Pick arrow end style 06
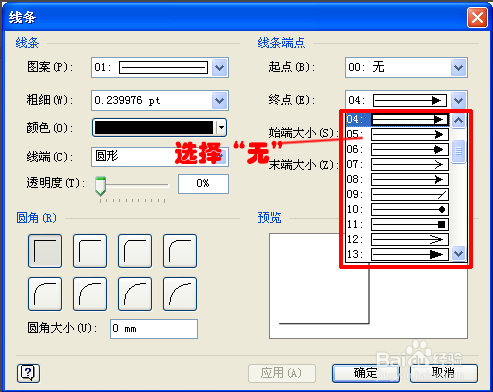The height and width of the screenshot is (392, 493). coord(397,149)
